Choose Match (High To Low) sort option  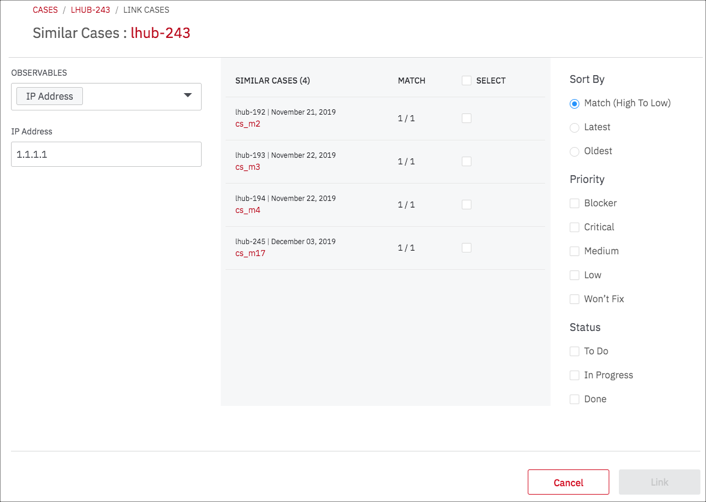click(575, 104)
